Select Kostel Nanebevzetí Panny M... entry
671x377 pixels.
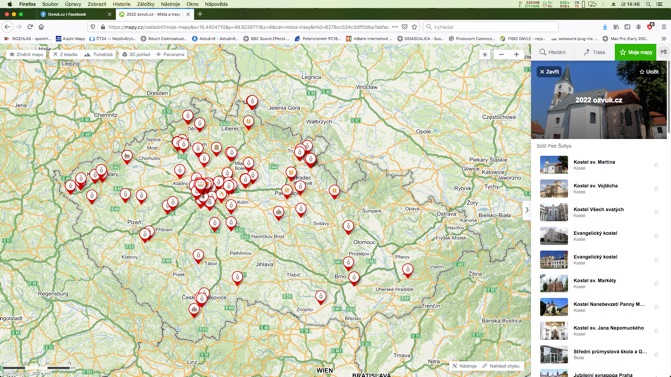pyautogui.click(x=599, y=307)
